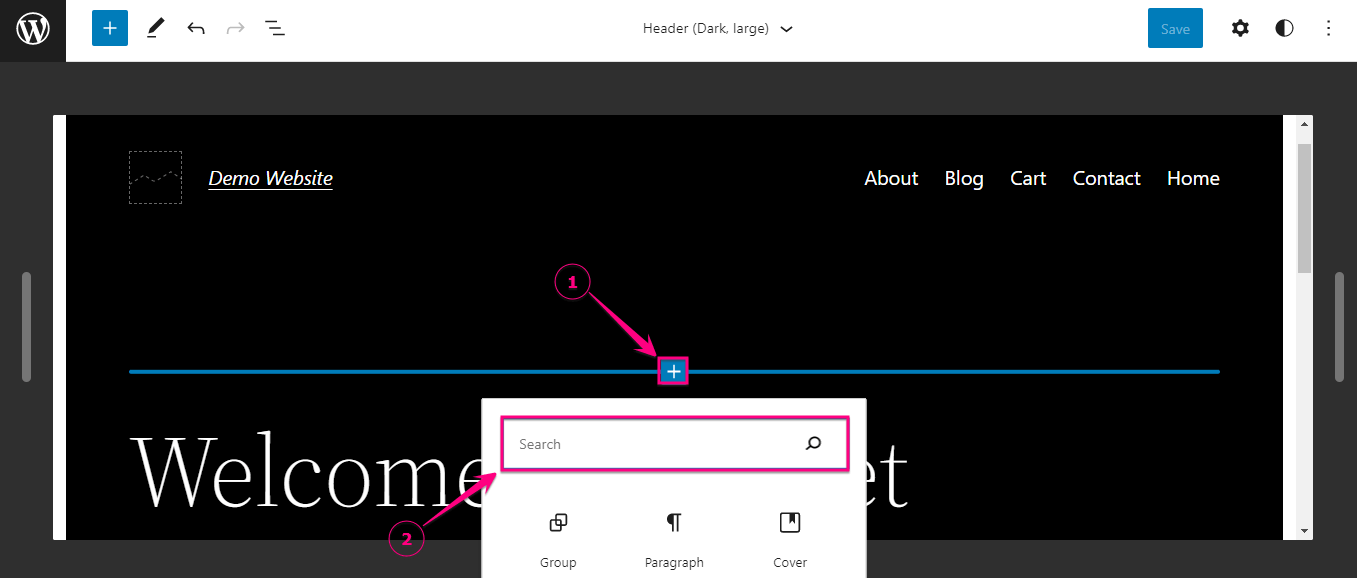The image size is (1357, 578).
Task: Click the canvas scrollbar up arrow
Action: (1304, 125)
